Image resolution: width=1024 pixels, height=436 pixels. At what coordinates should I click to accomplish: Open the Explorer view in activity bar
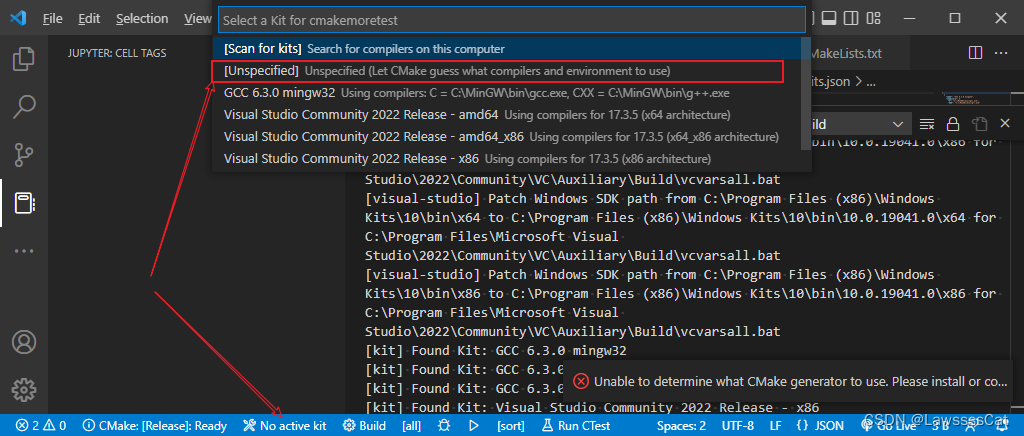pyautogui.click(x=24, y=59)
